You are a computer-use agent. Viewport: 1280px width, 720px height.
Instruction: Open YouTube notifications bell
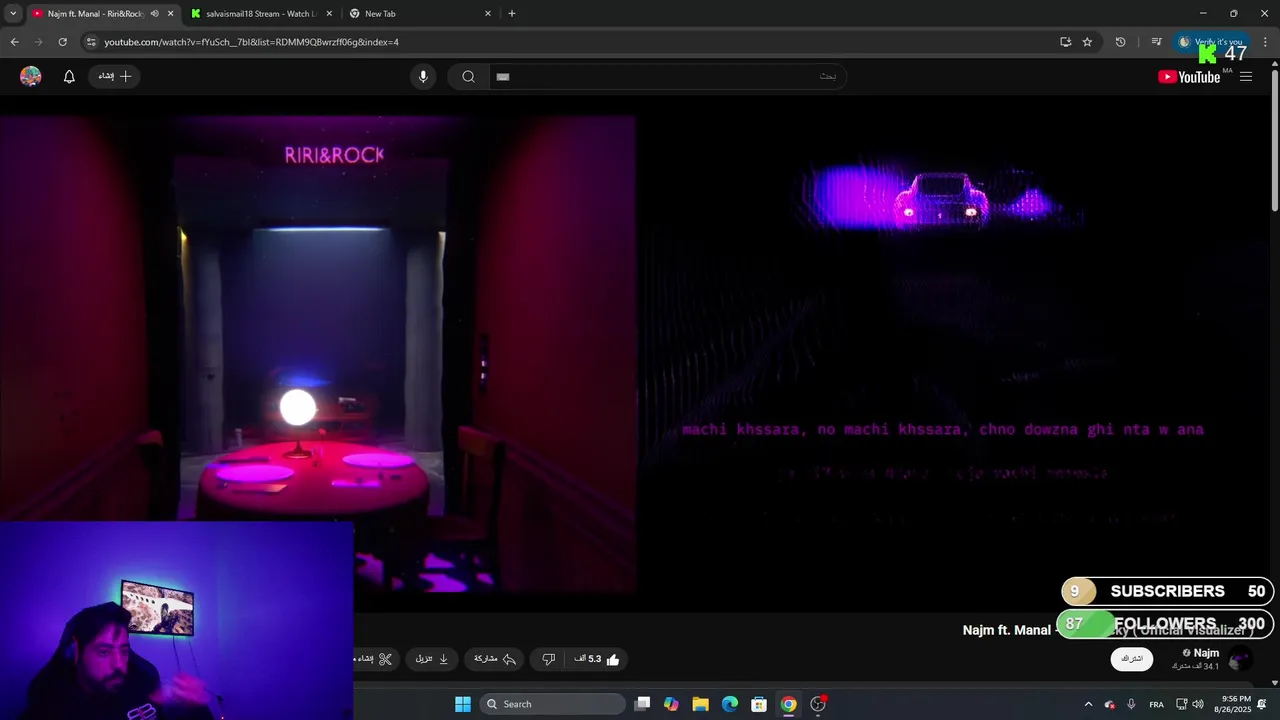pyautogui.click(x=69, y=76)
